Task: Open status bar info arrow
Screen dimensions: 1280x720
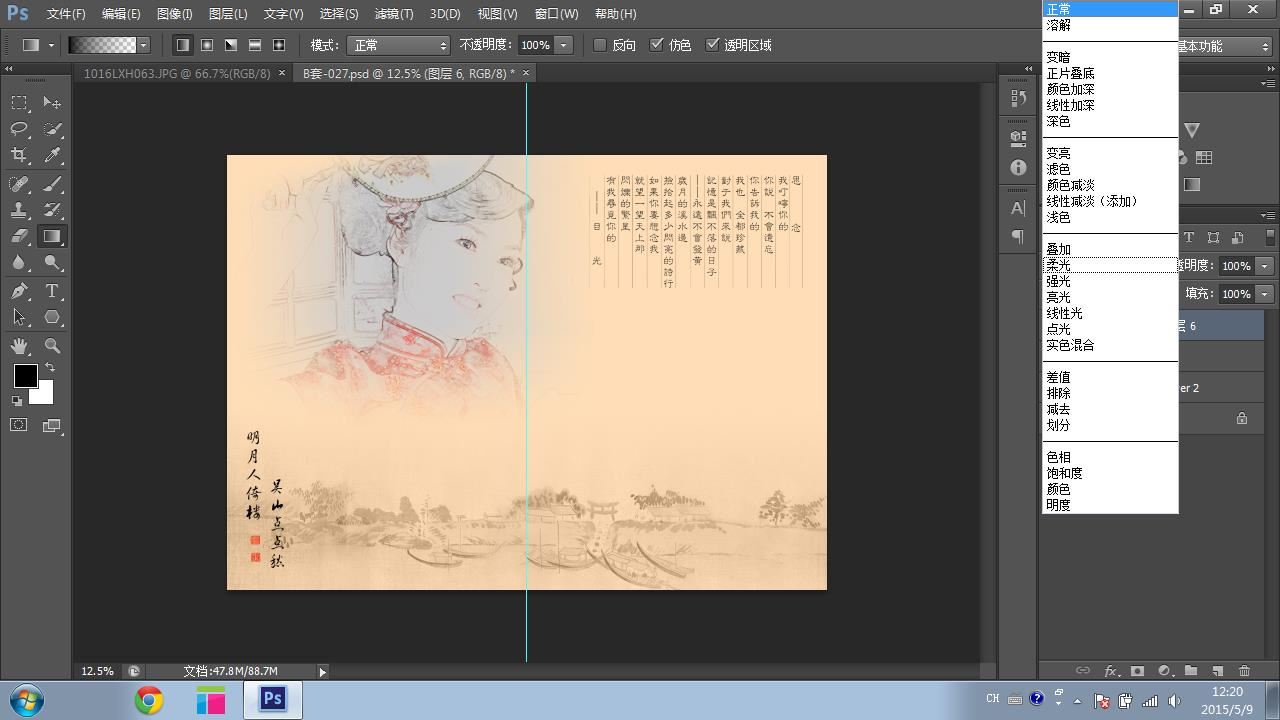Action: [322, 672]
